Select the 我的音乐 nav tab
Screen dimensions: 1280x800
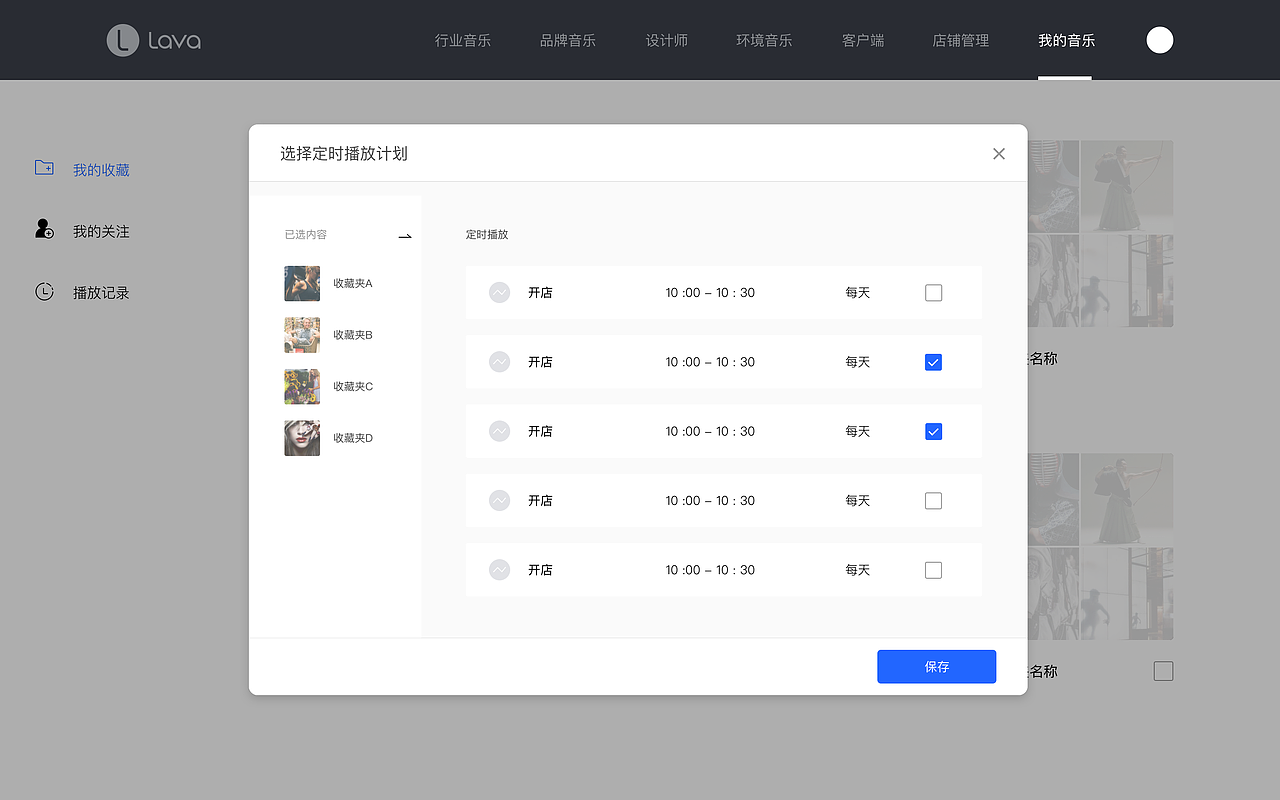tap(1066, 40)
